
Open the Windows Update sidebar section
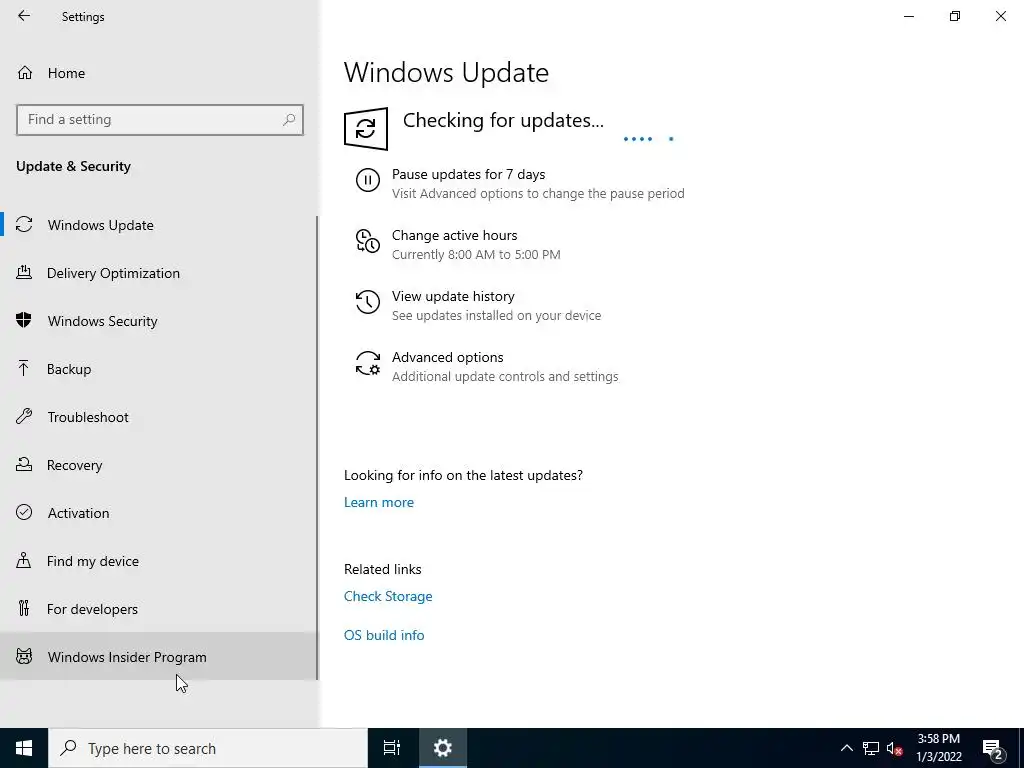point(158,225)
